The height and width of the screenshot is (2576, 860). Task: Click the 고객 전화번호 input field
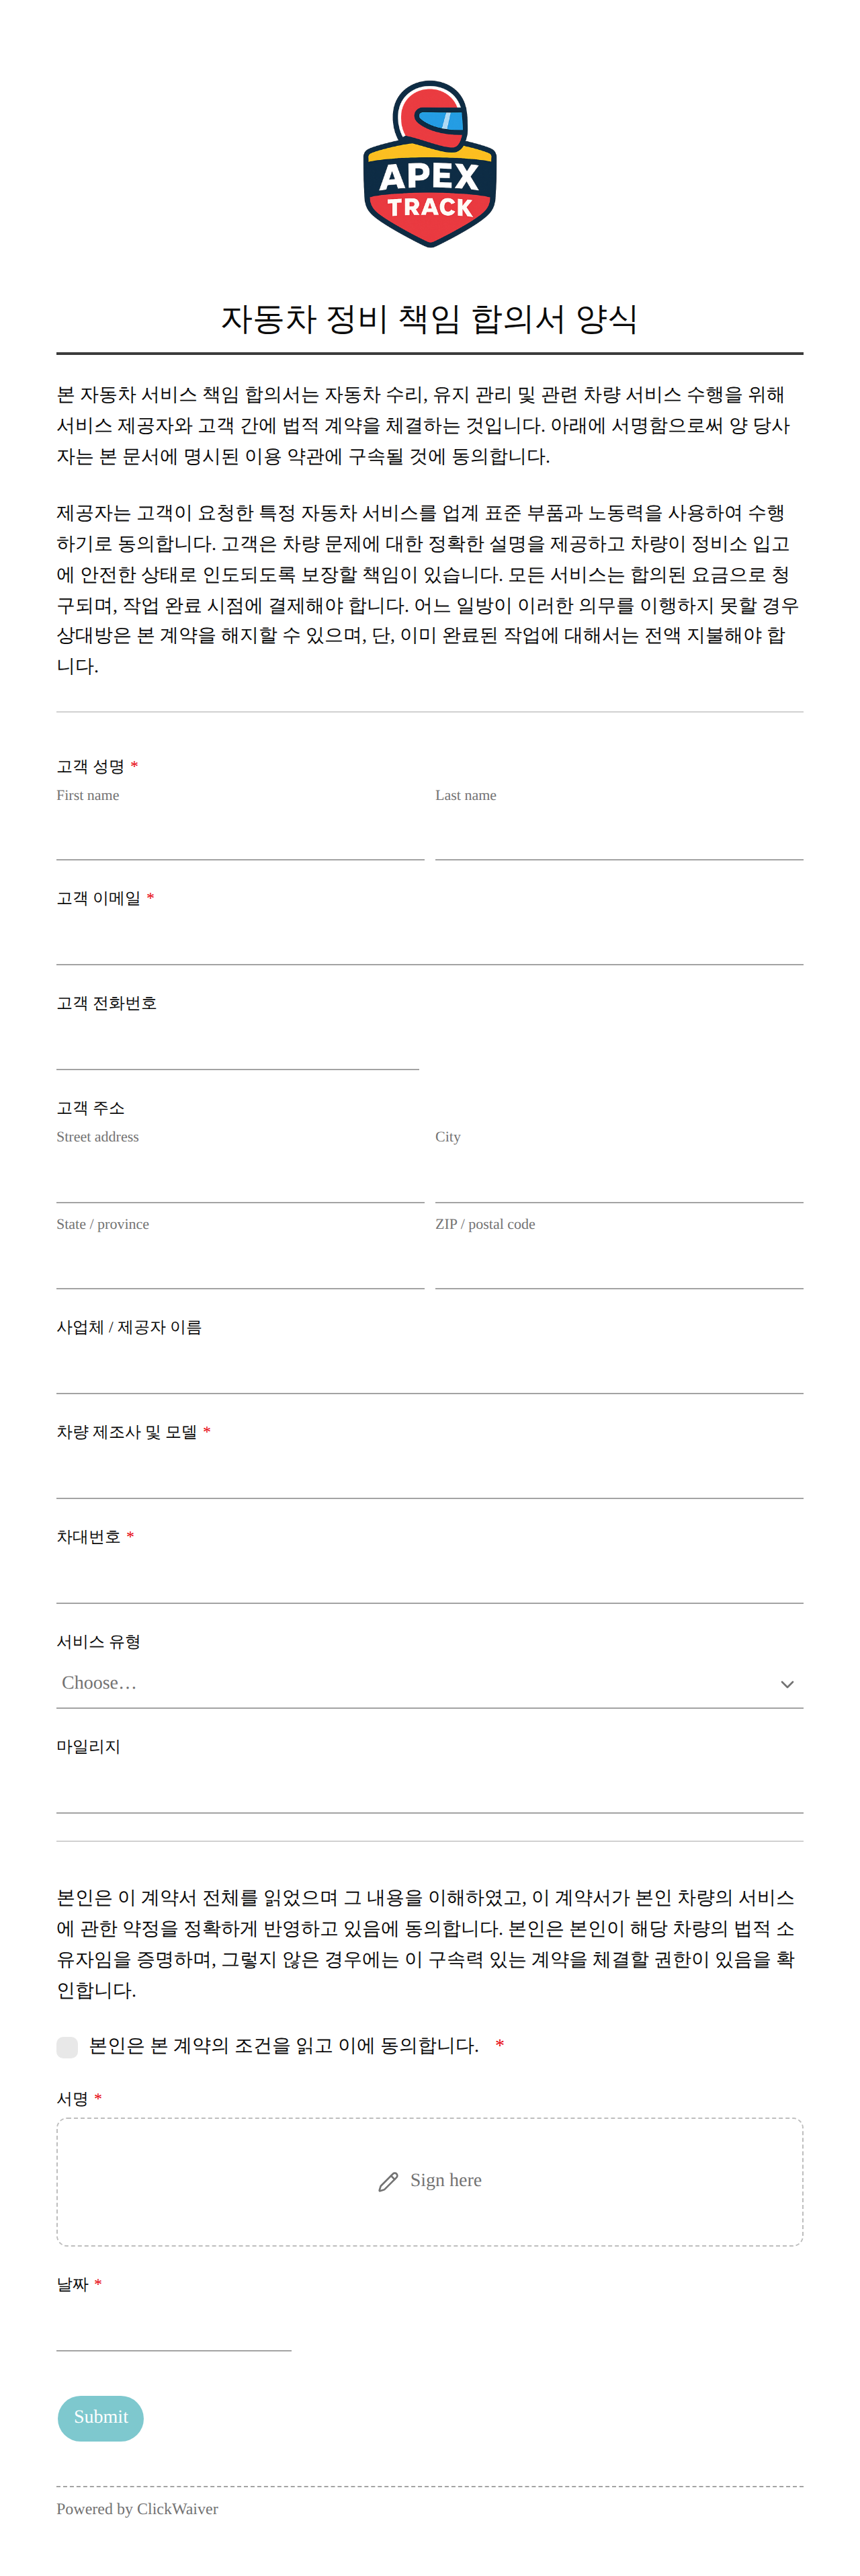click(238, 1045)
